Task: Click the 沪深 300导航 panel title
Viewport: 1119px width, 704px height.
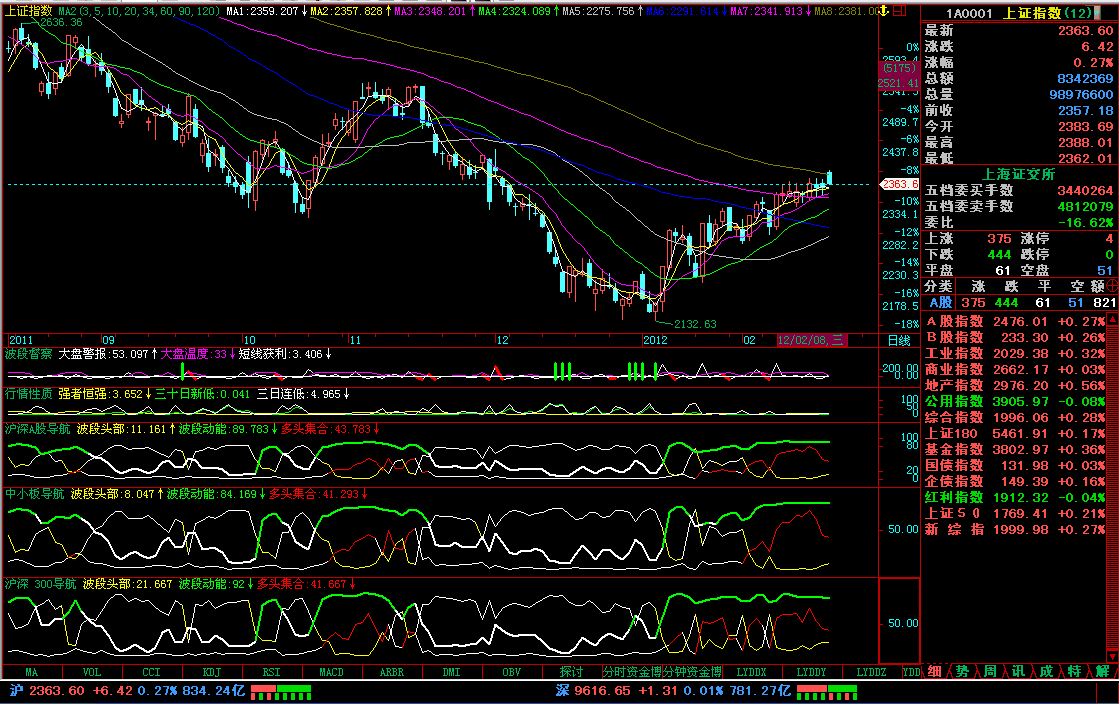Action: 41,584
